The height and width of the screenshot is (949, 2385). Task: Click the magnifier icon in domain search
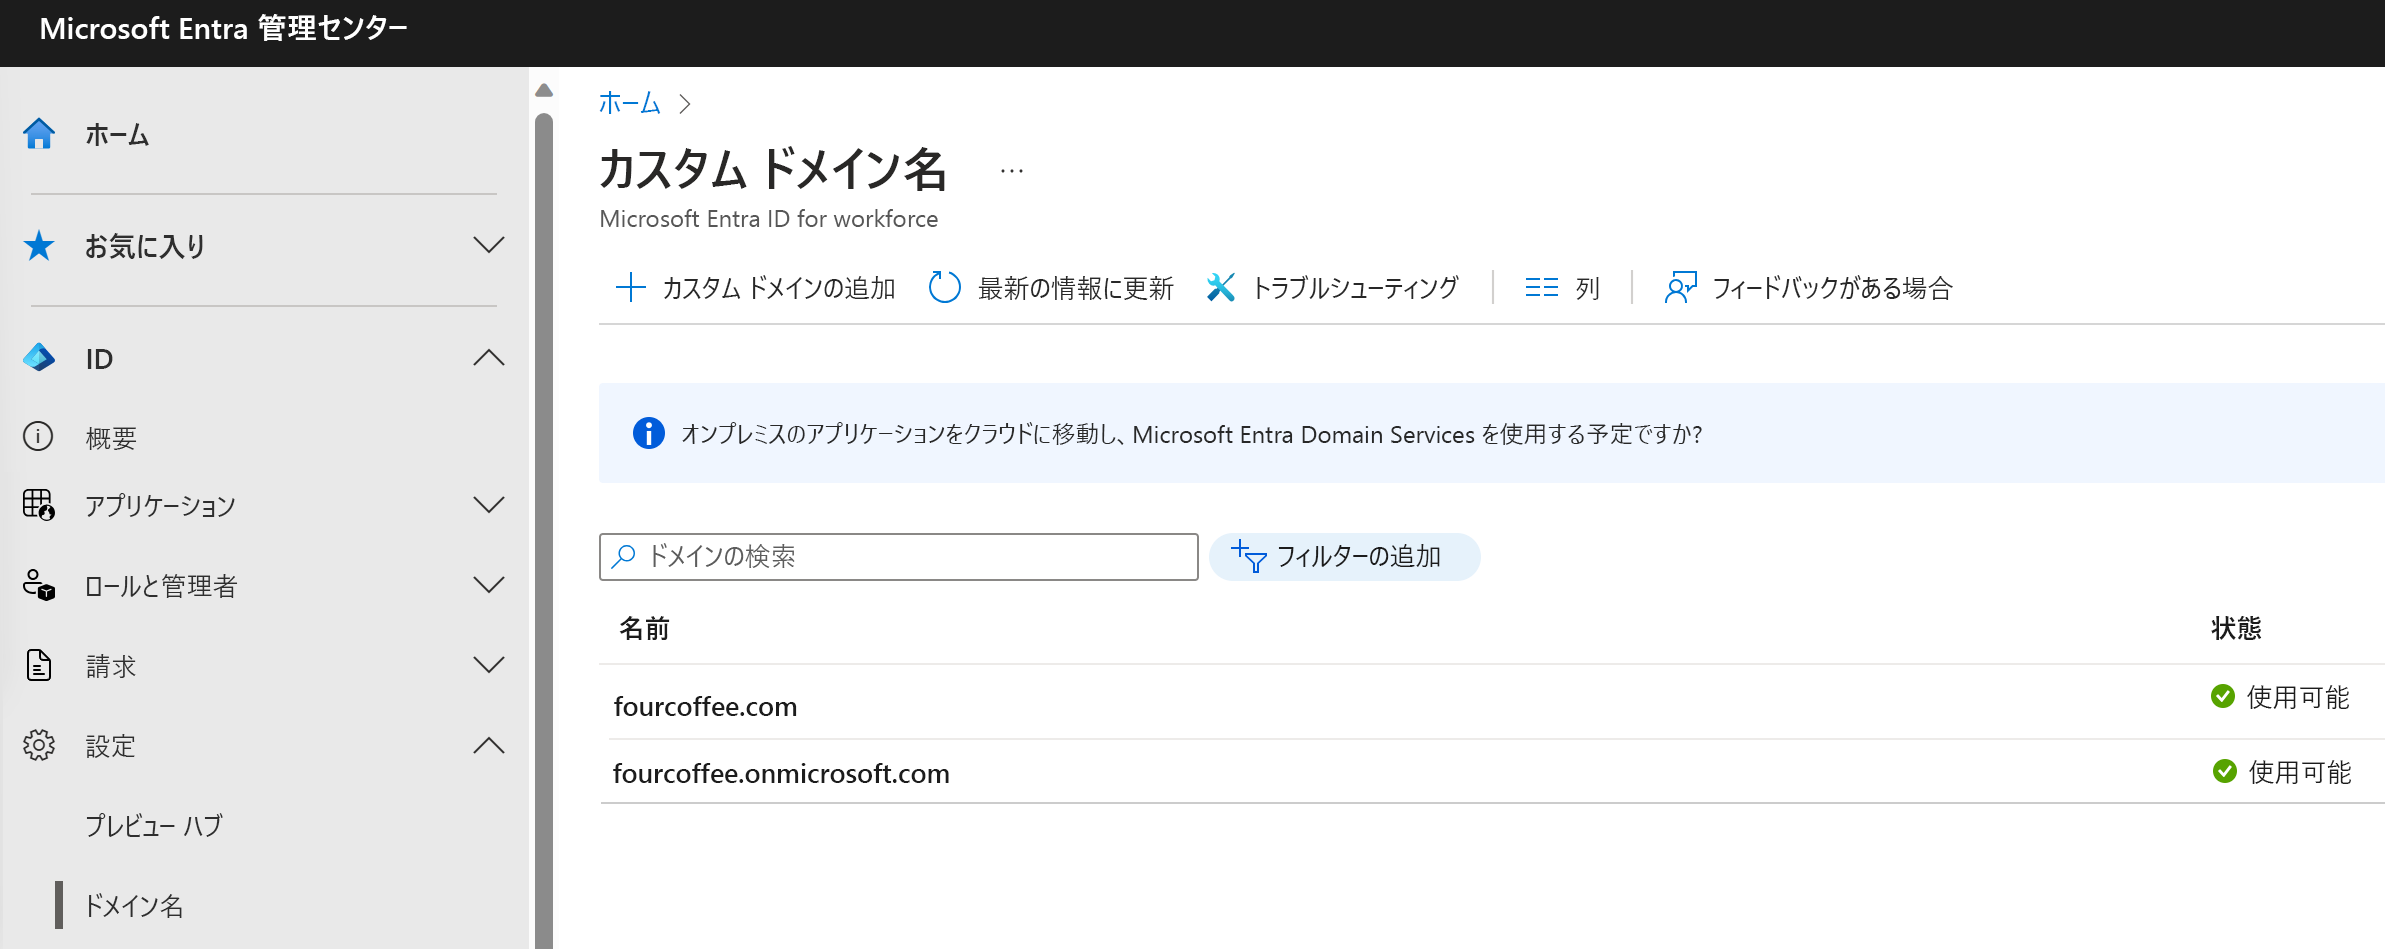pos(624,556)
